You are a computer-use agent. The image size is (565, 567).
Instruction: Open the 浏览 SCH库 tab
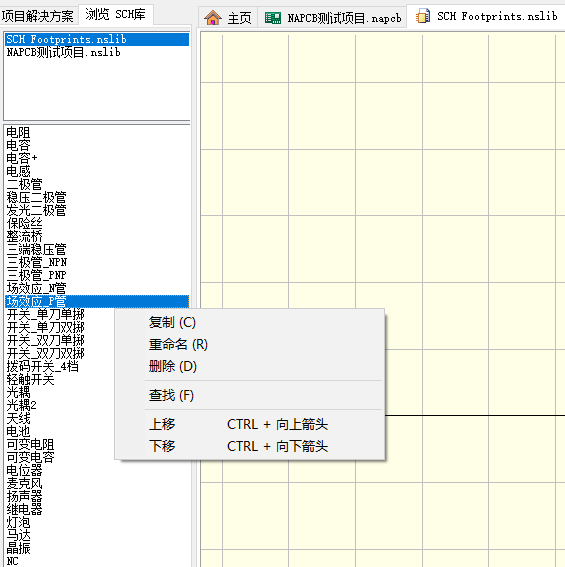coord(115,14)
